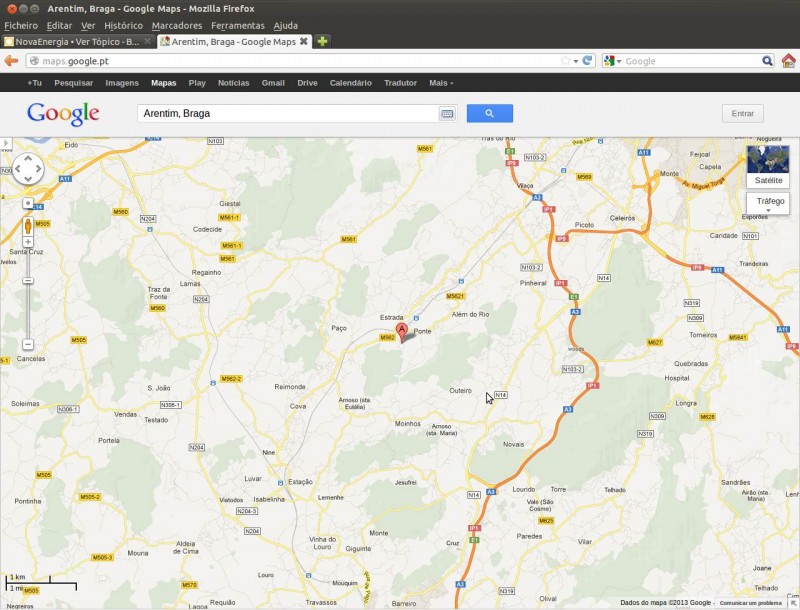The width and height of the screenshot is (800, 610).
Task: Open a new tab with the plus icon
Action: click(x=322, y=41)
